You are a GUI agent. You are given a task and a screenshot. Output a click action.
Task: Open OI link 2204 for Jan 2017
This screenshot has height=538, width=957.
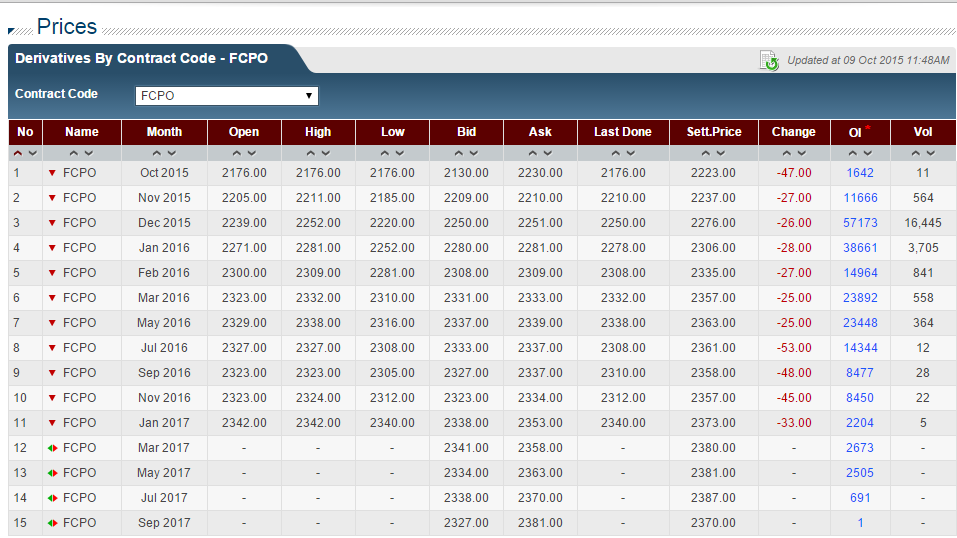pyautogui.click(x=860, y=423)
